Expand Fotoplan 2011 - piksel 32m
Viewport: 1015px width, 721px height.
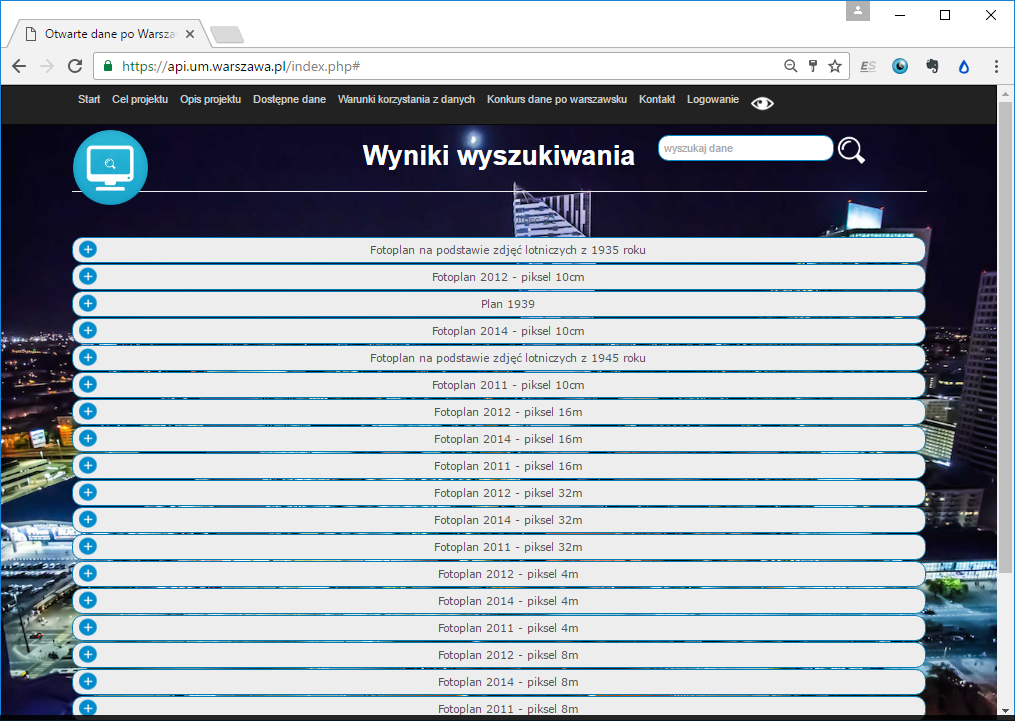(88, 546)
